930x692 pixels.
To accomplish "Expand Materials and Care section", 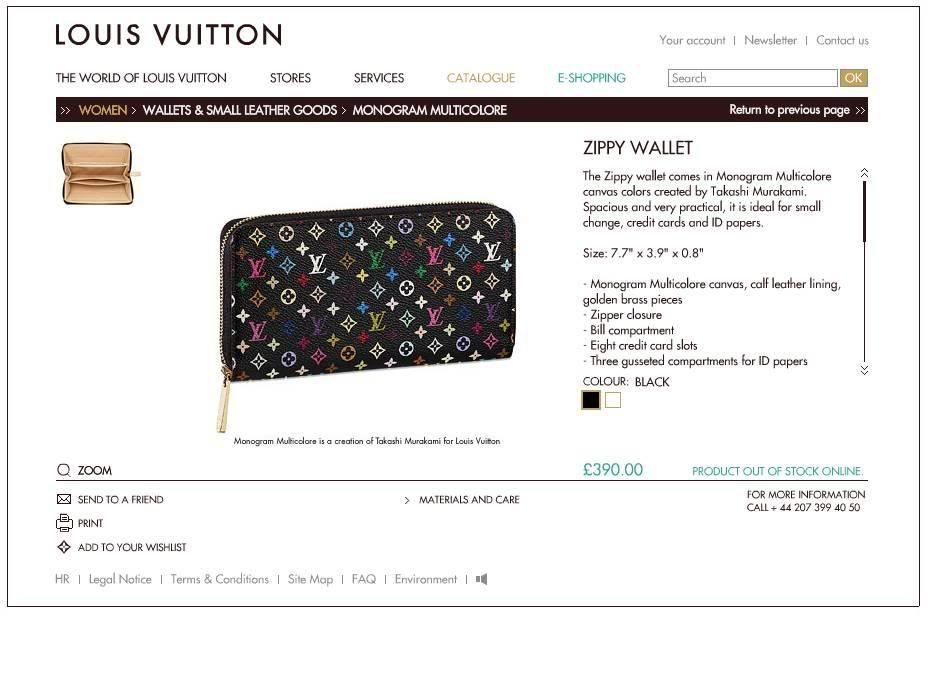I will (462, 500).
